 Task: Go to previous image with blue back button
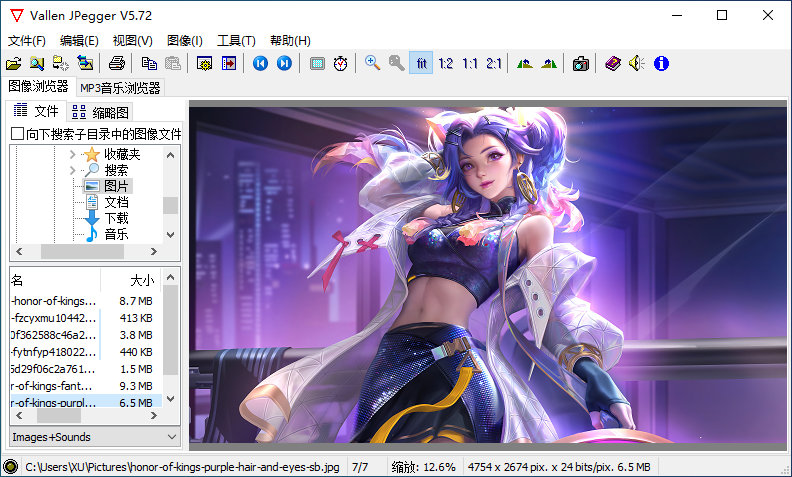click(x=261, y=64)
